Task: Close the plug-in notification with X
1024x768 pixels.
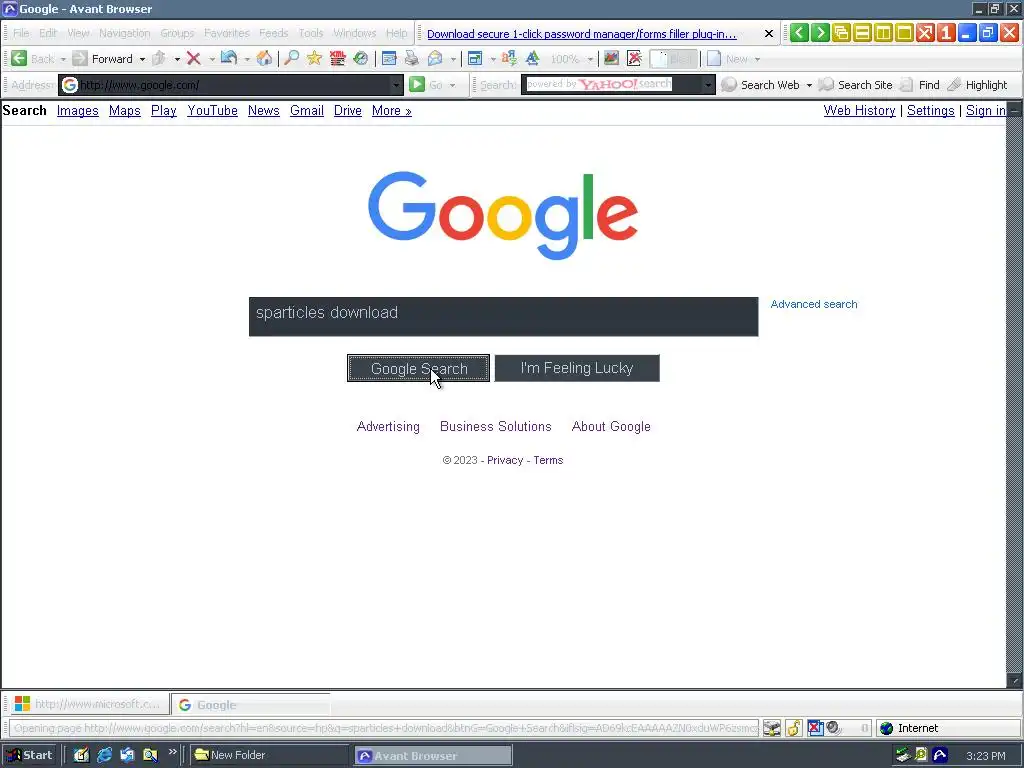Action: pos(769,33)
